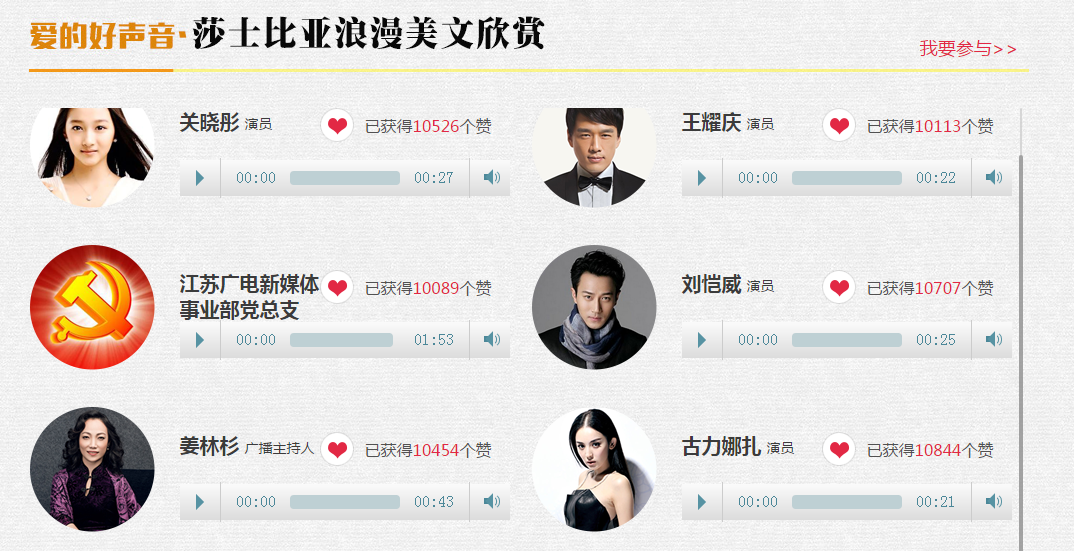Viewport: 1074px width, 551px height.
Task: Seek within 刘恺威's 00:25 progress bar
Action: pos(847,340)
